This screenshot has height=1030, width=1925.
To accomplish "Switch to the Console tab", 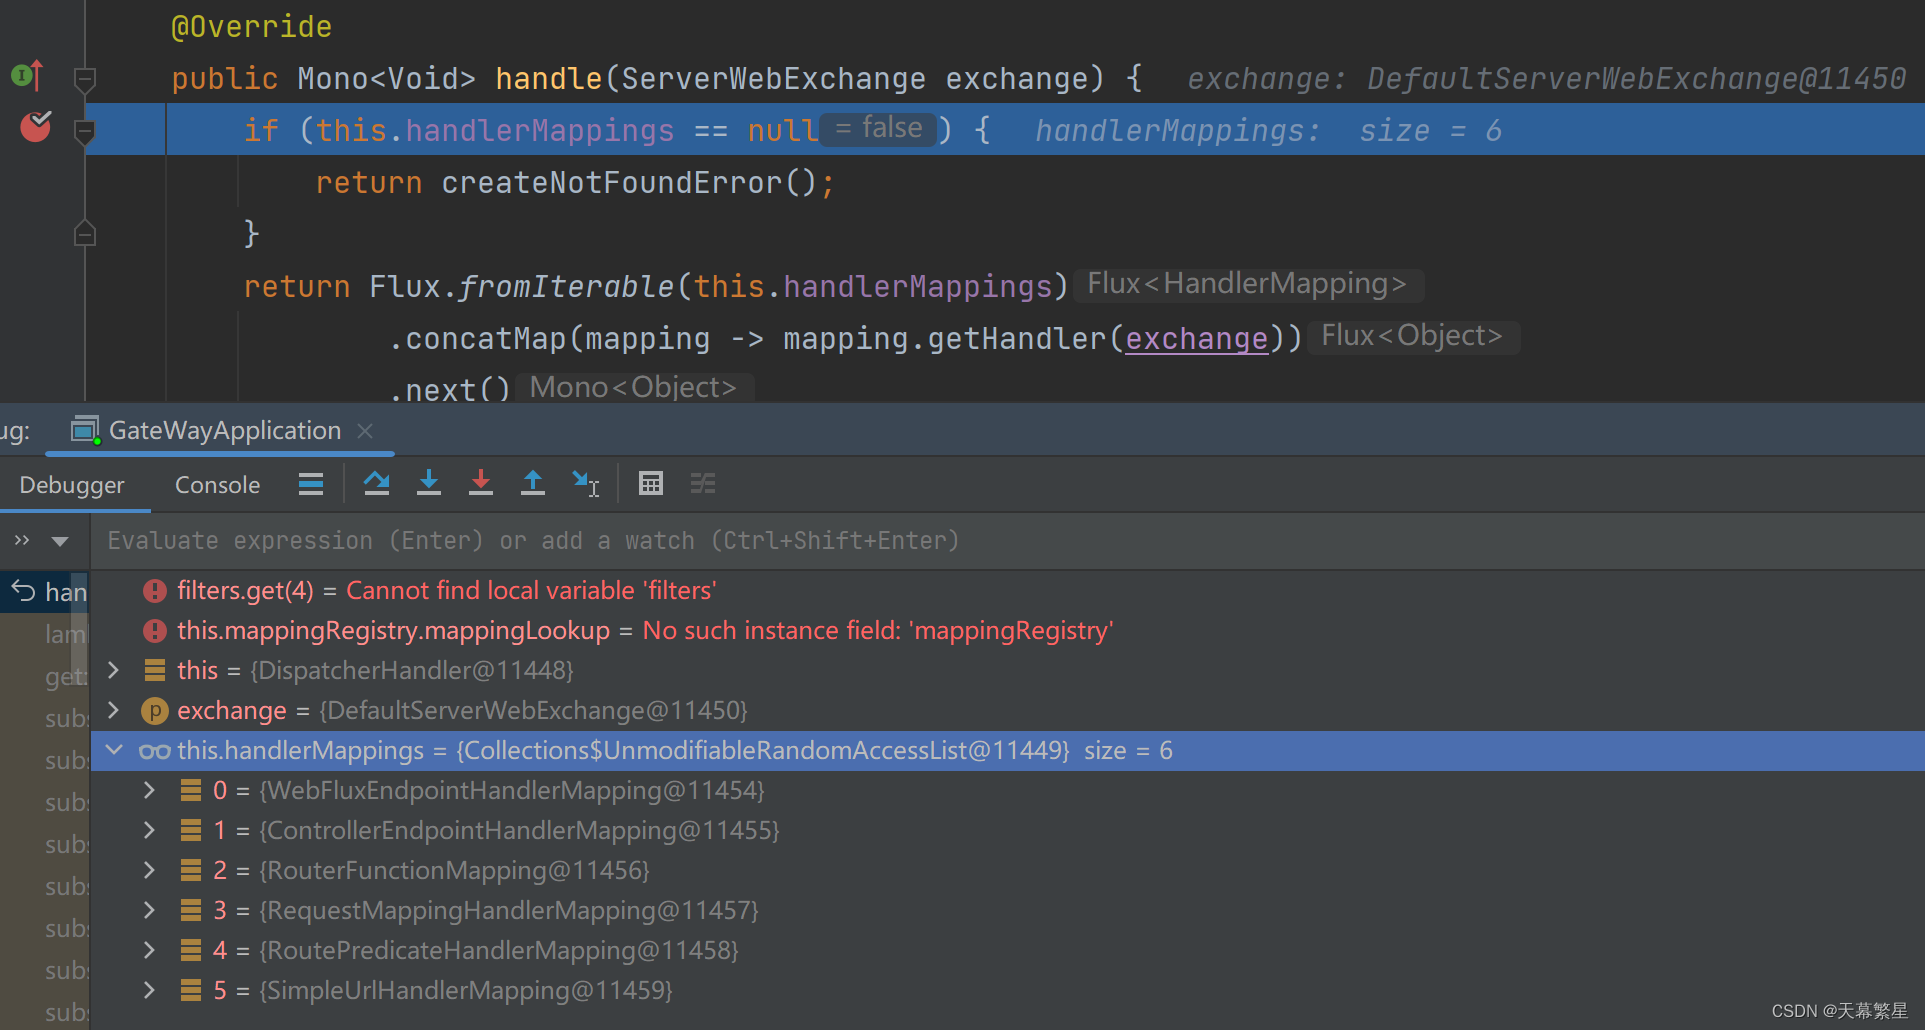I will (x=216, y=484).
